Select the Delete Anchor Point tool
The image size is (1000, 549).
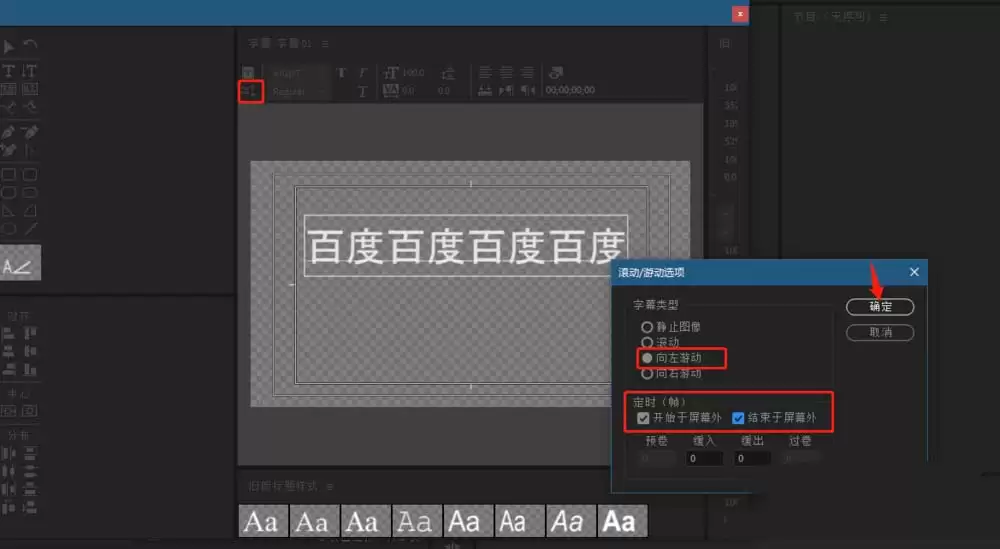tap(29, 132)
